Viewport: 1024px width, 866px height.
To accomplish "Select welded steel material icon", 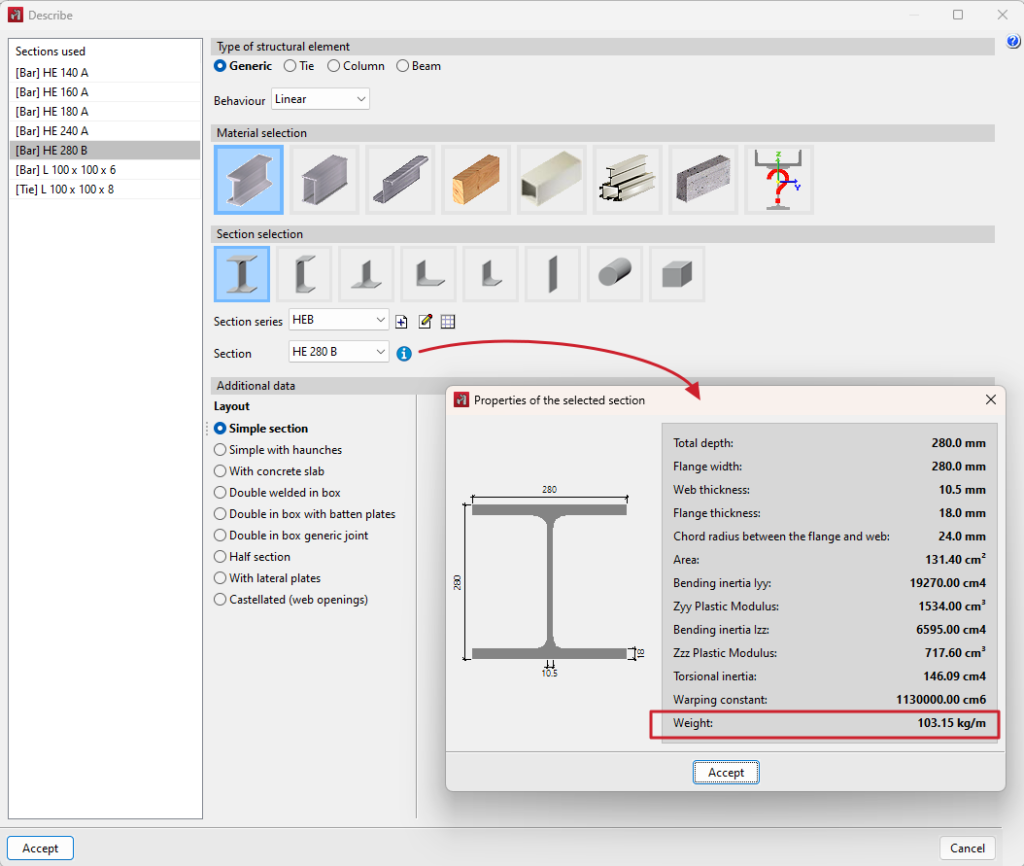I will (325, 180).
